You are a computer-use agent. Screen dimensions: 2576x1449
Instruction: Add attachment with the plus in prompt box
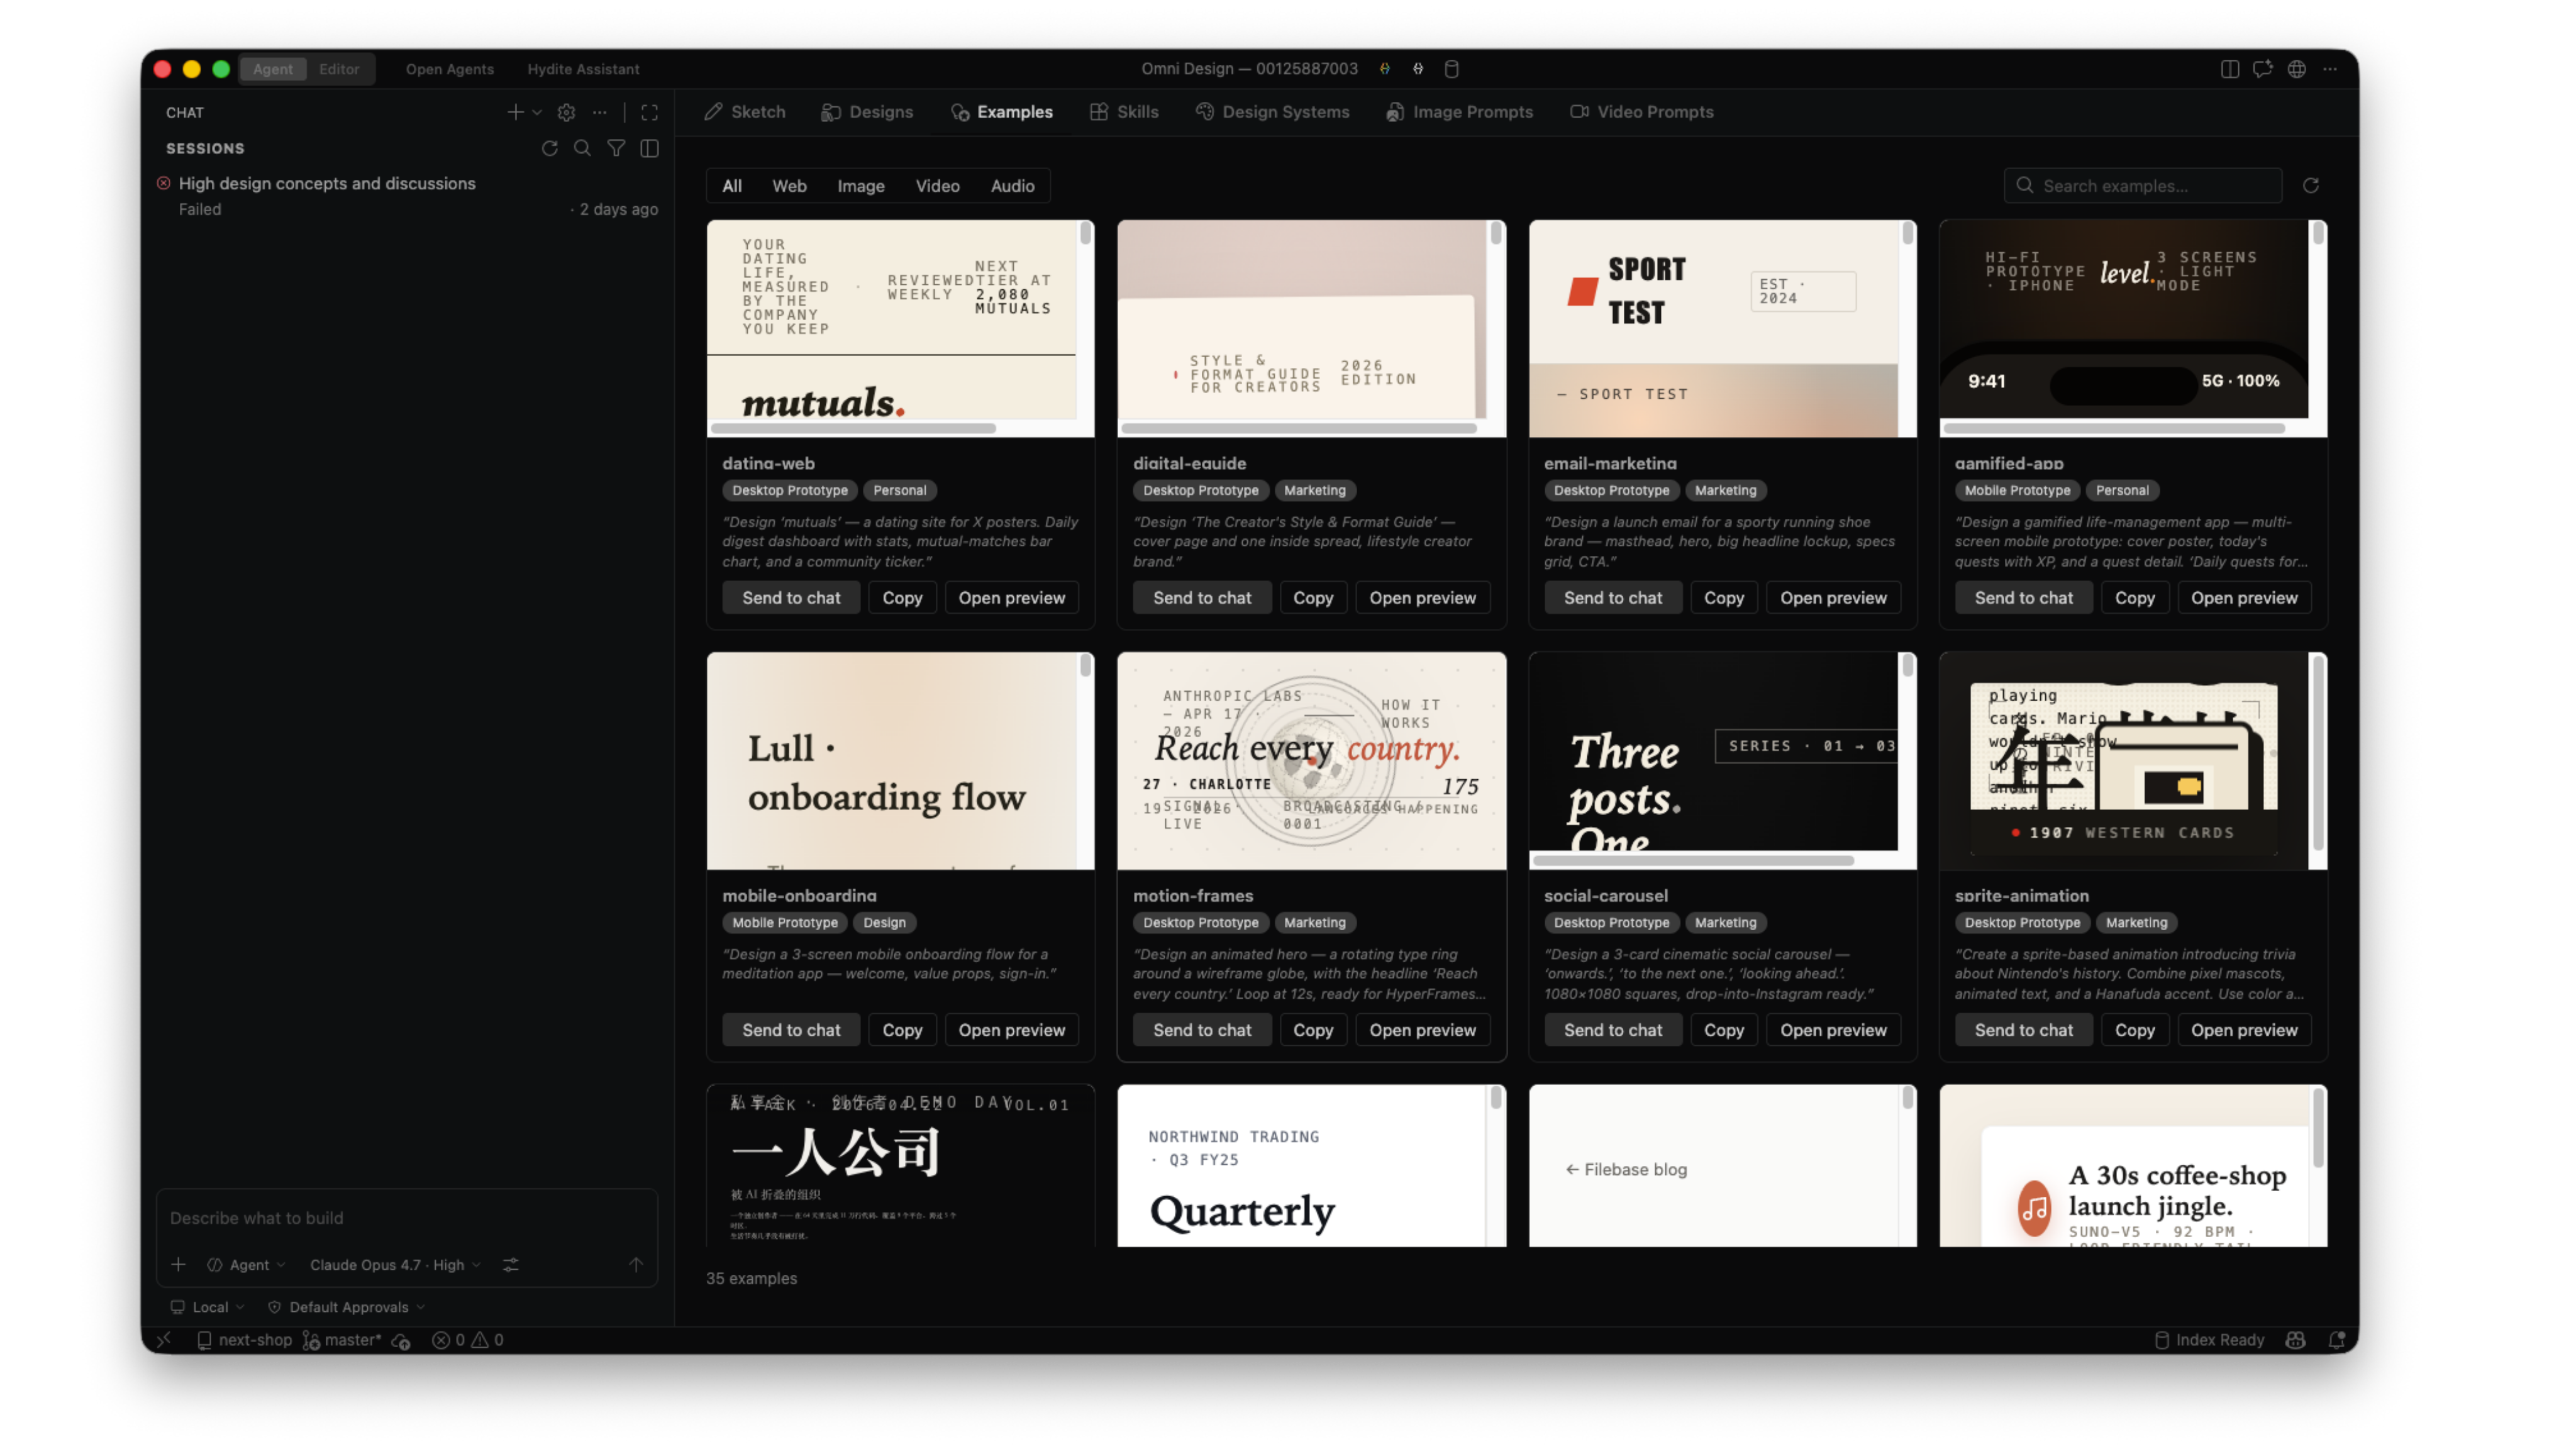coord(178,1264)
